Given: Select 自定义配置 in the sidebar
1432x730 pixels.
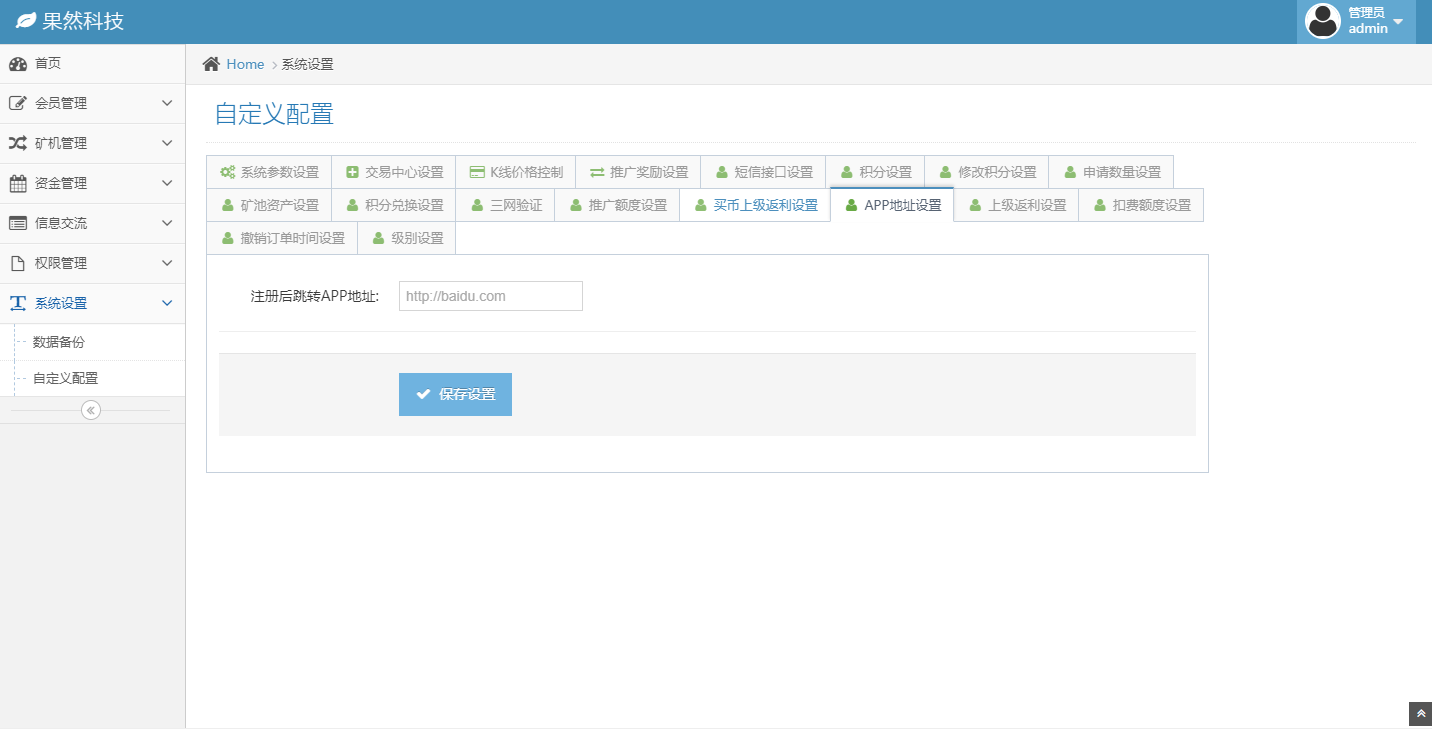Looking at the screenshot, I should pos(92,379).
